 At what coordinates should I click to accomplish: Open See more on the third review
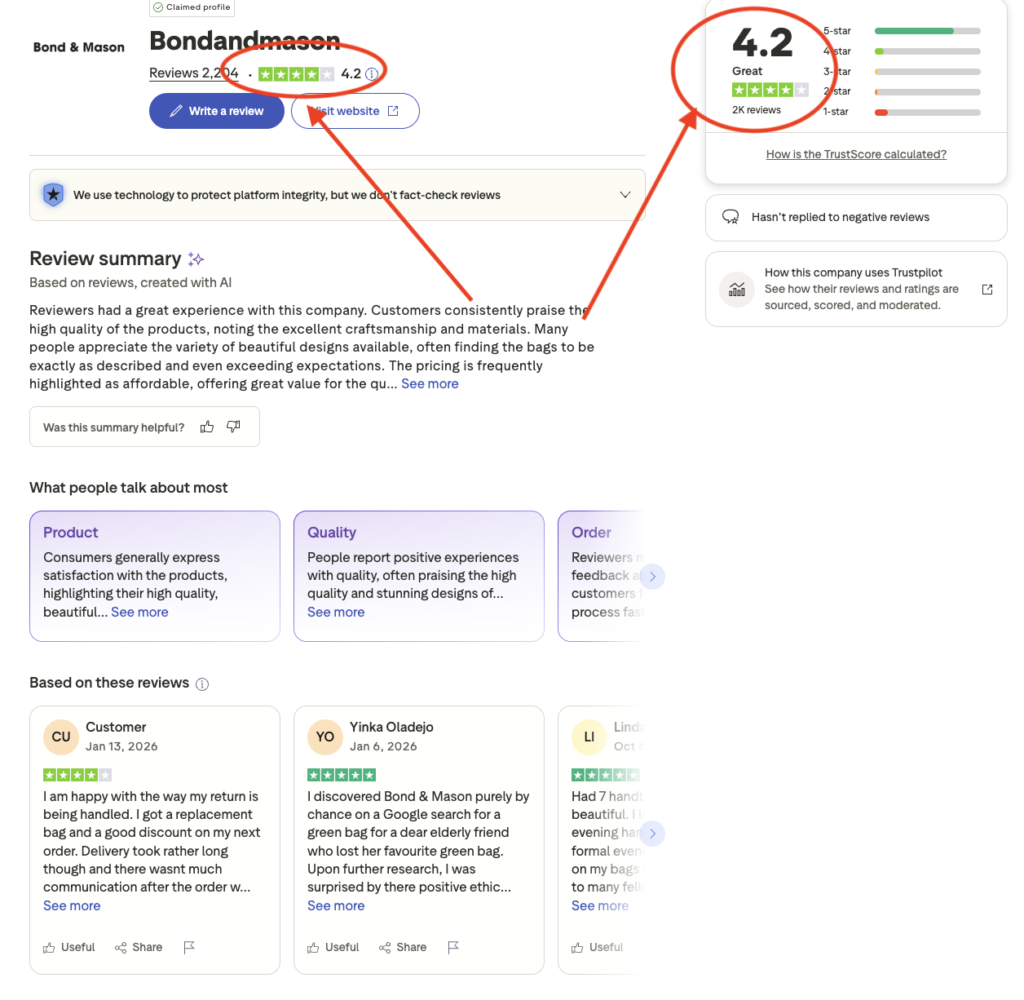click(600, 906)
